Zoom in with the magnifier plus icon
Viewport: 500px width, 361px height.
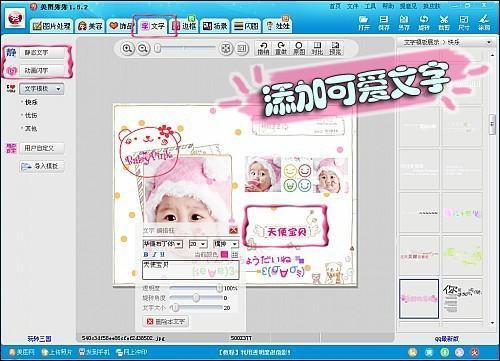click(x=127, y=49)
